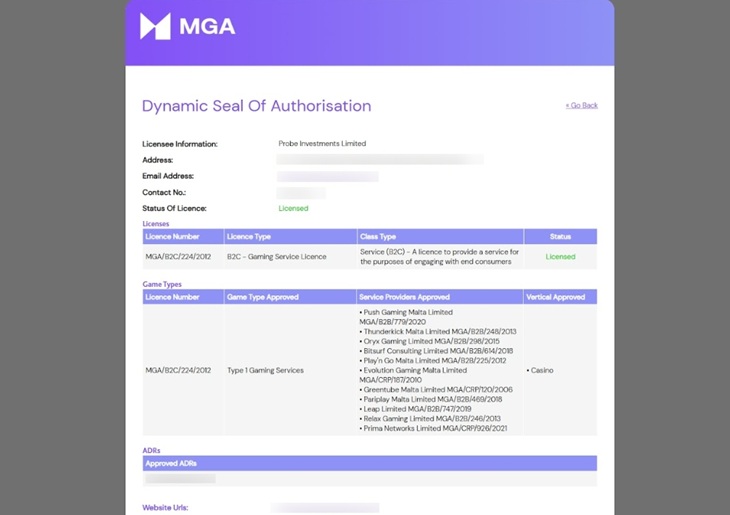Follow the Go Back link

pyautogui.click(x=581, y=105)
